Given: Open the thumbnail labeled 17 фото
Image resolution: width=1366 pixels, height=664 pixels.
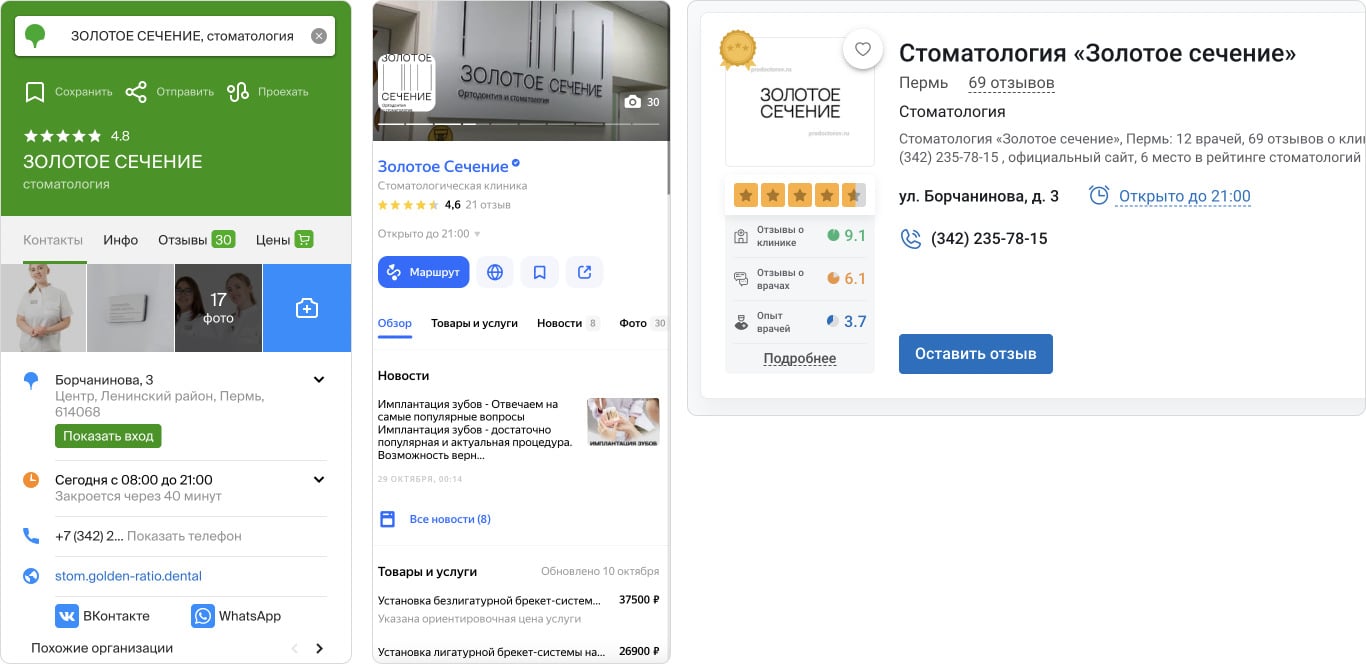Looking at the screenshot, I should coord(218,308).
